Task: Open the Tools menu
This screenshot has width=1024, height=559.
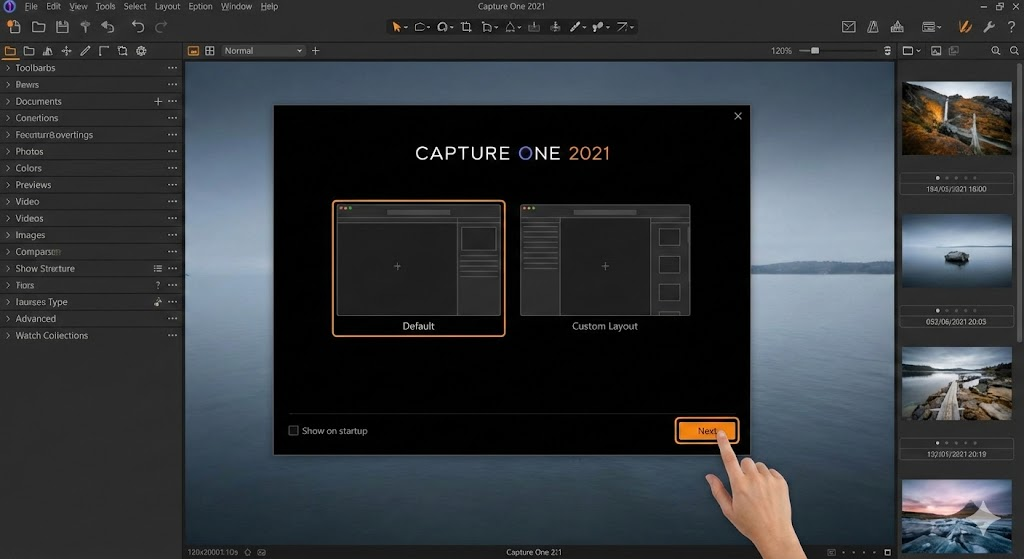Action: (x=105, y=7)
